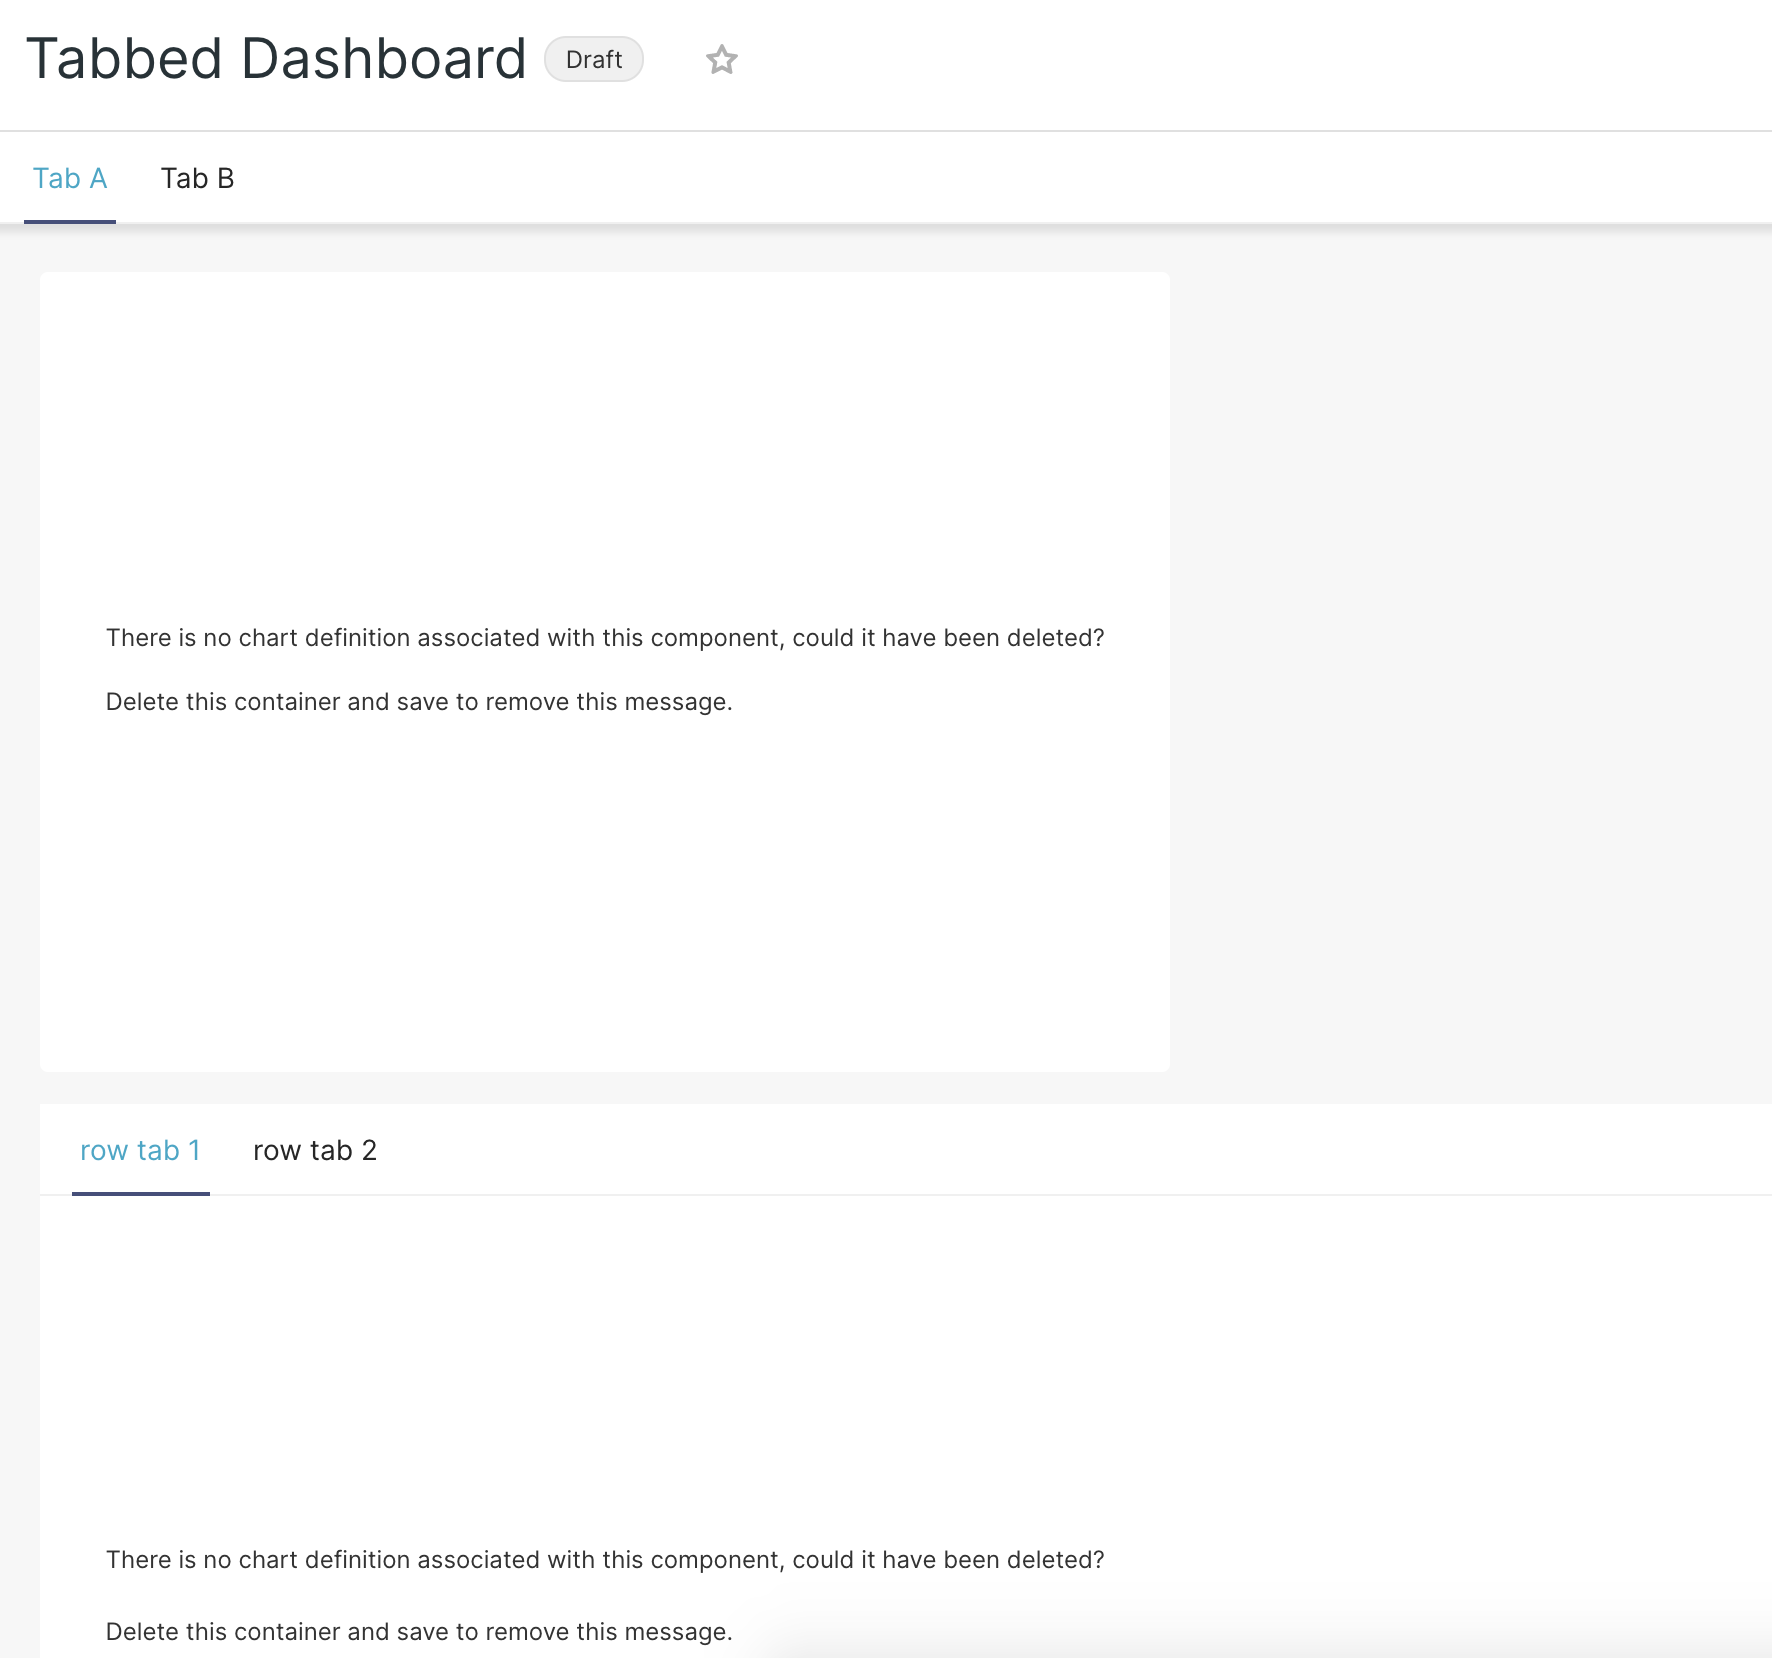Image resolution: width=1772 pixels, height=1658 pixels.
Task: Click the active underline beneath Tab A
Action: (70, 222)
